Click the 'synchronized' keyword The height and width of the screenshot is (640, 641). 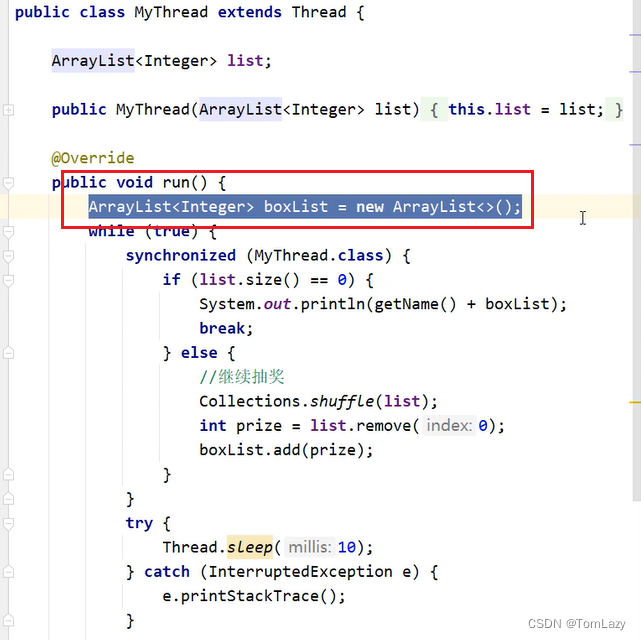tap(181, 255)
